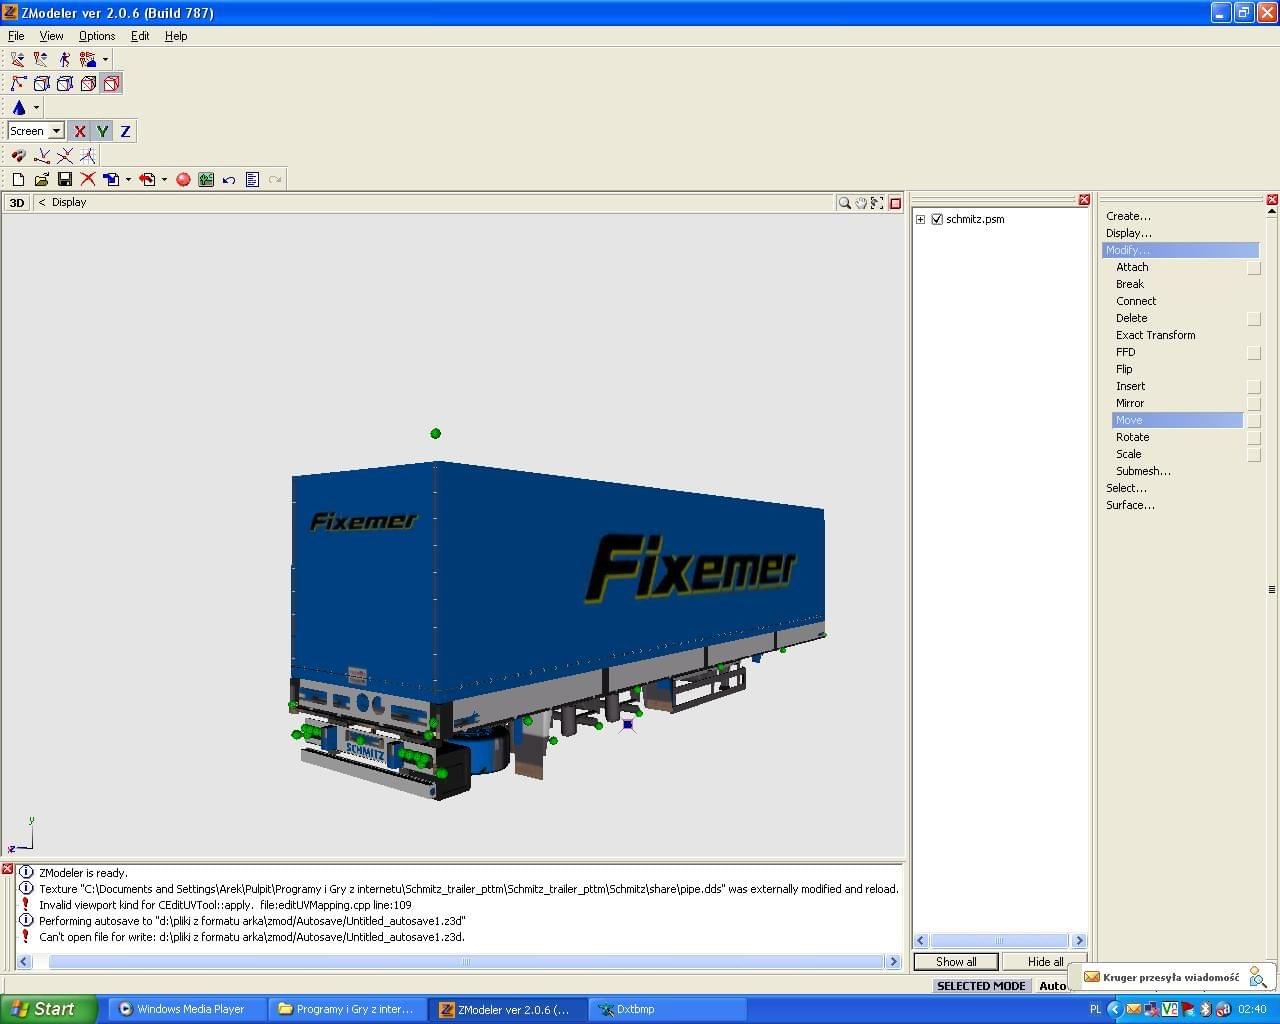The height and width of the screenshot is (1024, 1280).
Task: Toggle the options box beside Mirror
Action: click(x=1254, y=404)
